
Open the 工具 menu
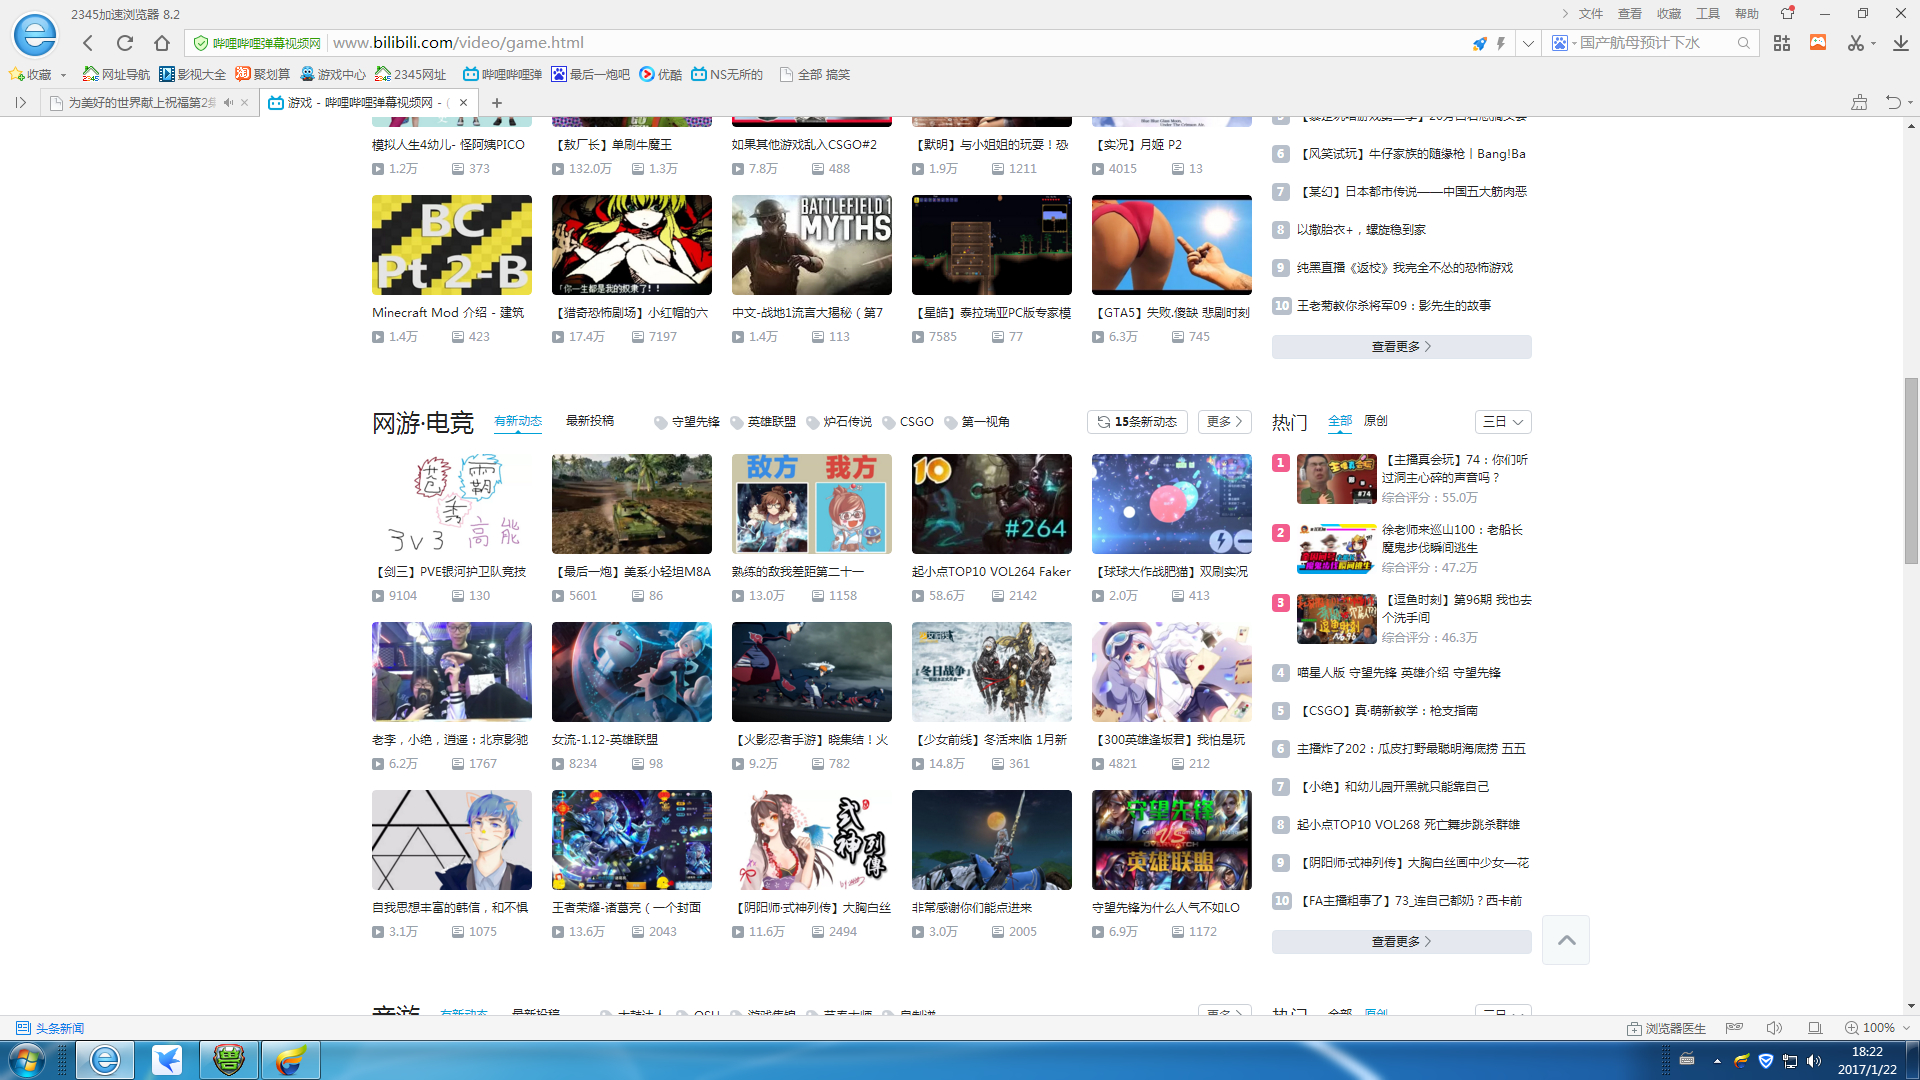tap(1708, 13)
